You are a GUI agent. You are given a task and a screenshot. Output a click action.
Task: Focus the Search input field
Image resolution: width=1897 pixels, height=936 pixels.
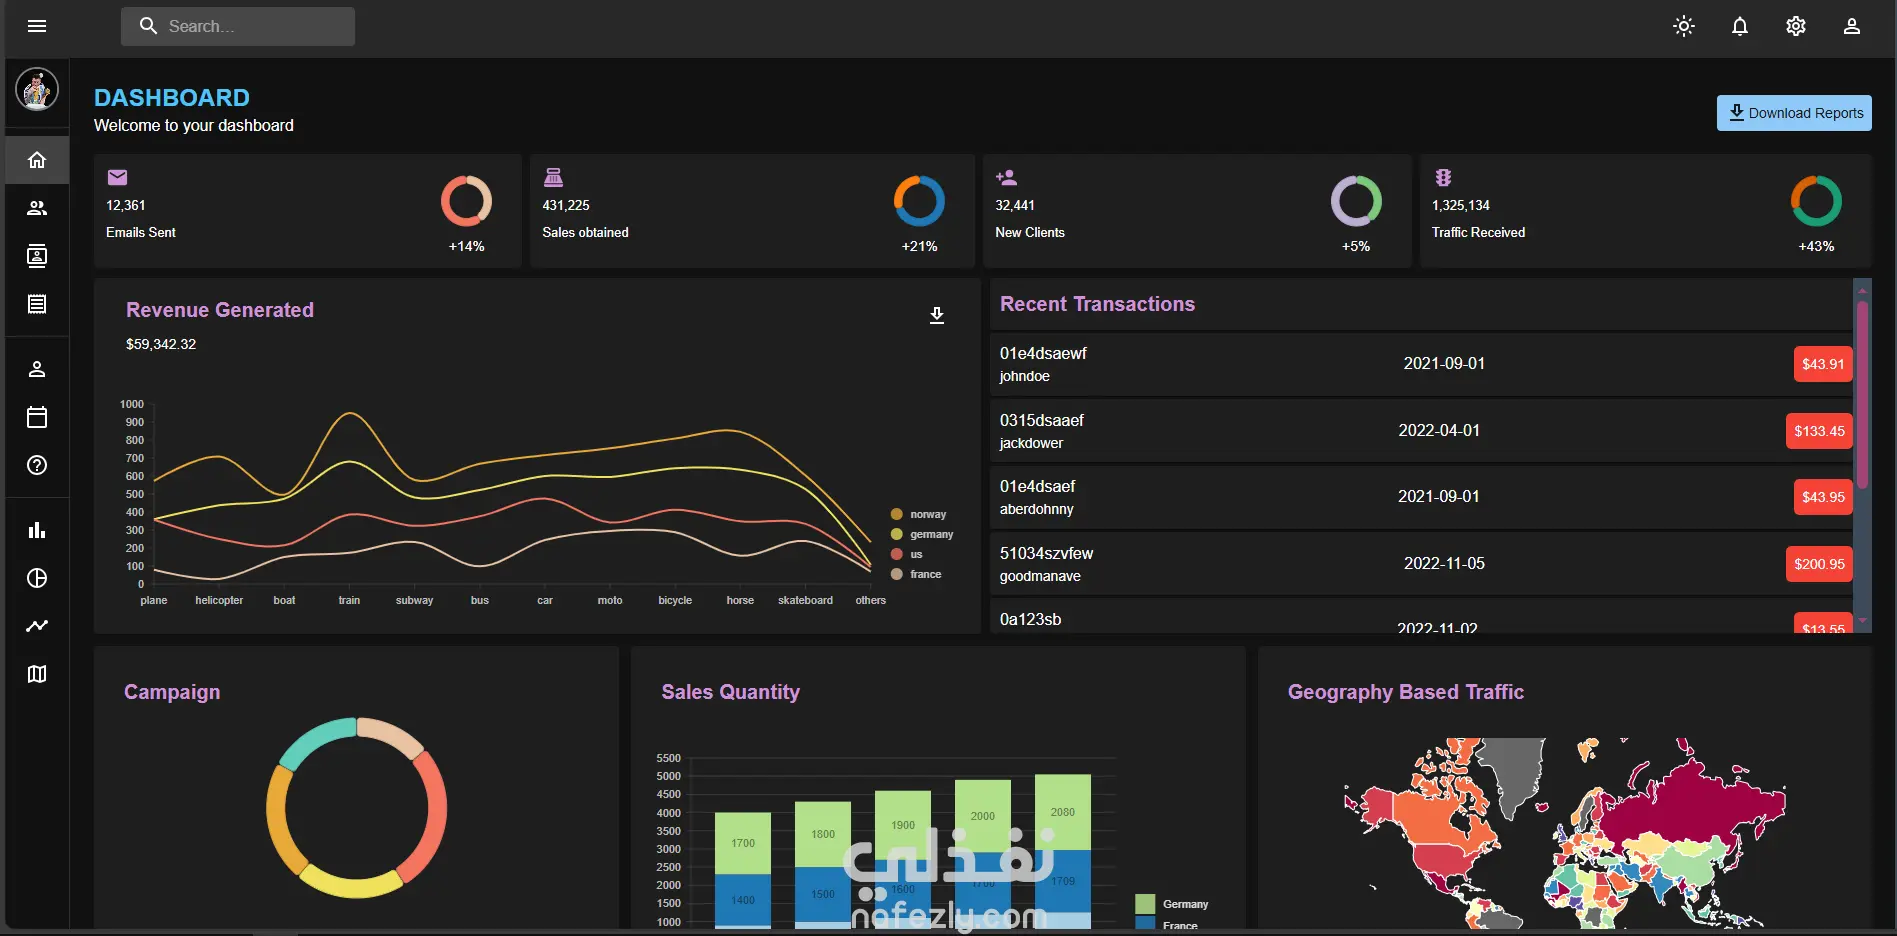[x=238, y=26]
